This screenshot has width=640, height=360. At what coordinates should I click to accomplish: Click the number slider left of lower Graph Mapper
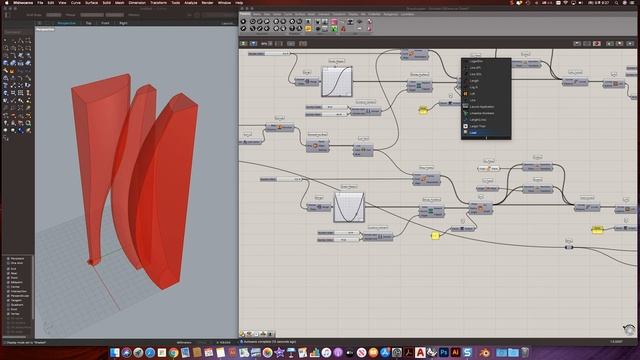coord(281,179)
